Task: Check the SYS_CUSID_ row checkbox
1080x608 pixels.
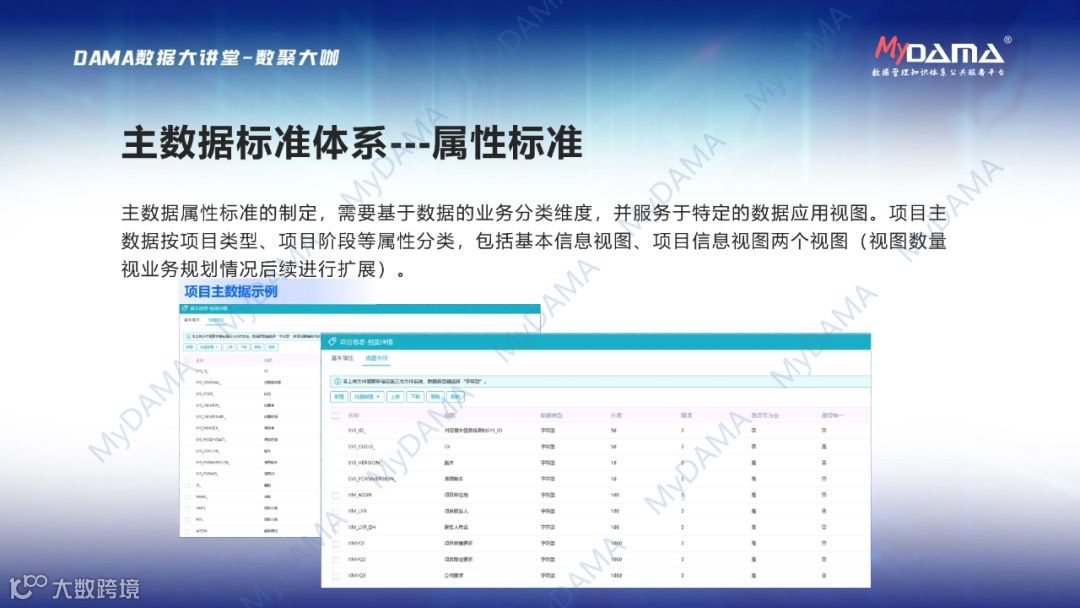Action: pyautogui.click(x=335, y=445)
